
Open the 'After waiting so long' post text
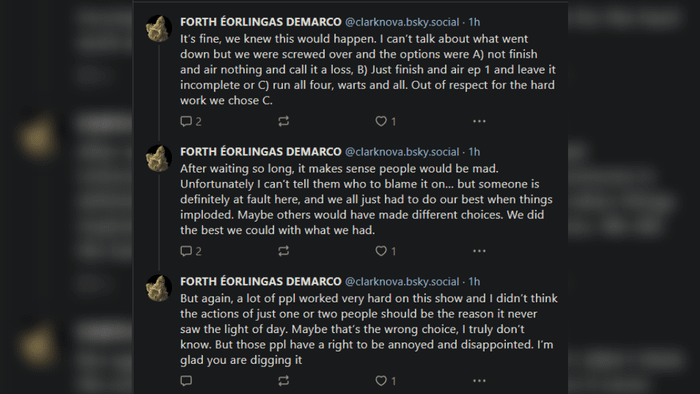click(367, 199)
